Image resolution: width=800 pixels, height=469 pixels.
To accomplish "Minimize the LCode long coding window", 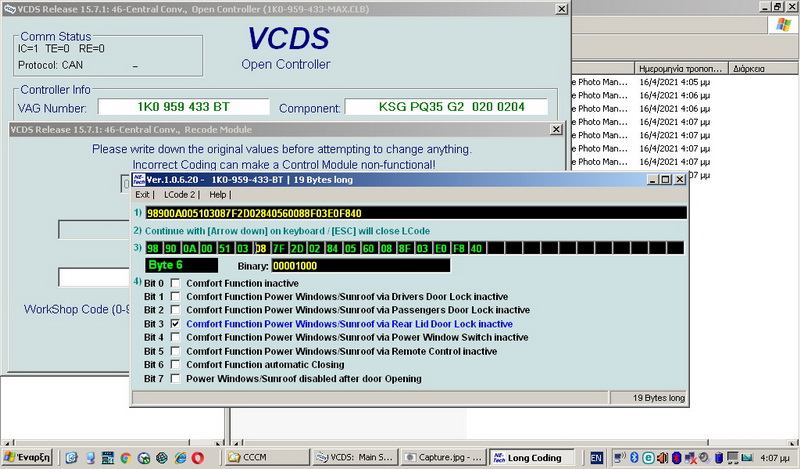I will tap(653, 180).
